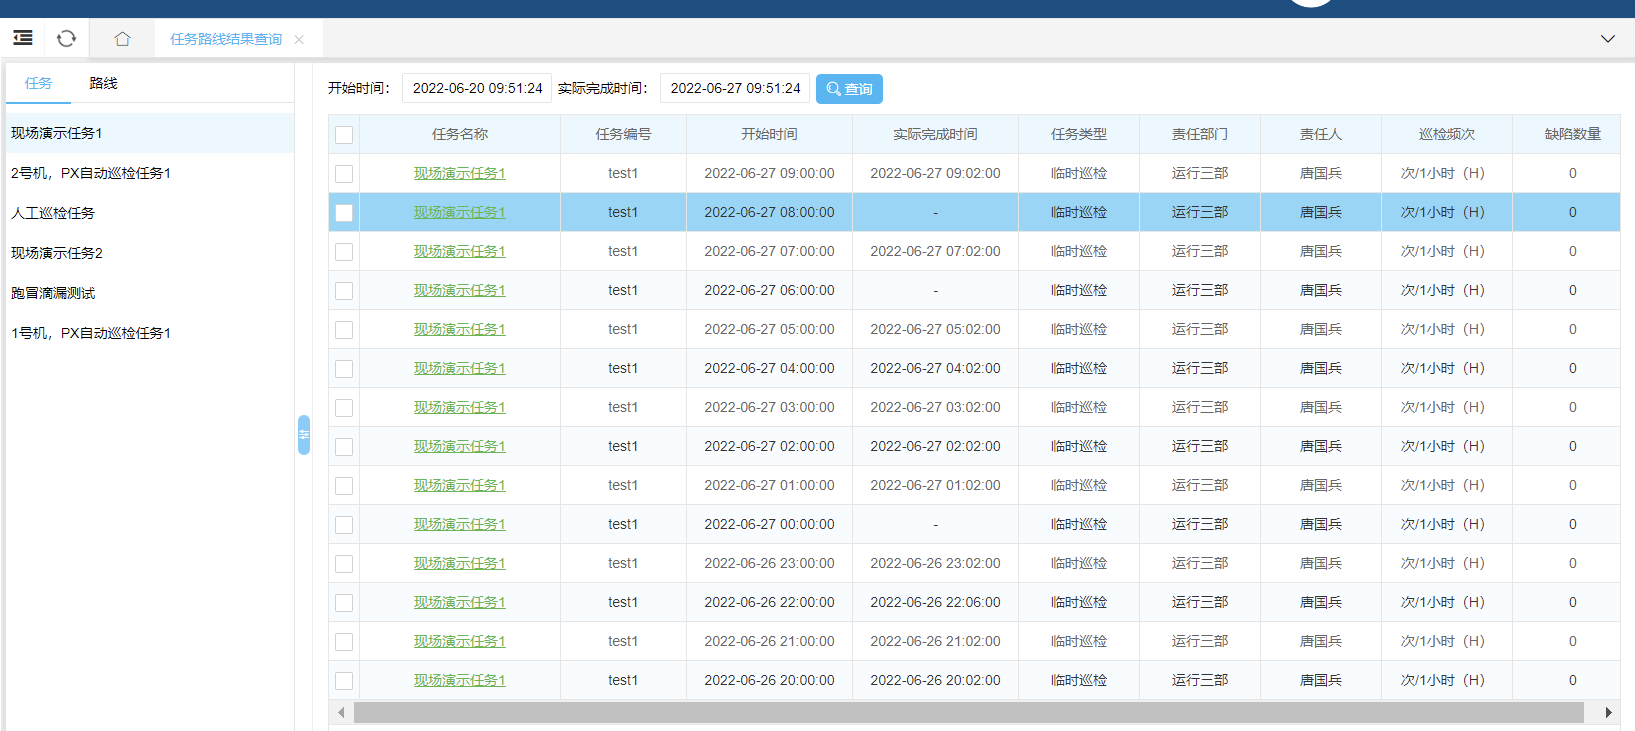Open 现场演示任务1 link for 2022-06-26 20:00:00 row
The height and width of the screenshot is (731, 1635).
click(460, 680)
